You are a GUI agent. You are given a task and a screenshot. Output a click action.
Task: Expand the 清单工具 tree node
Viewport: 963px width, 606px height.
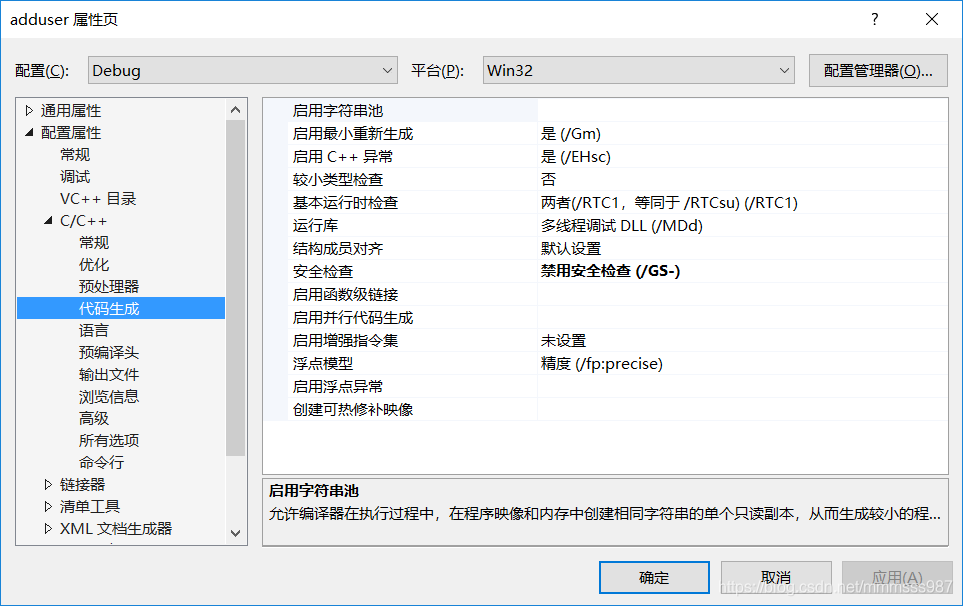click(49, 507)
